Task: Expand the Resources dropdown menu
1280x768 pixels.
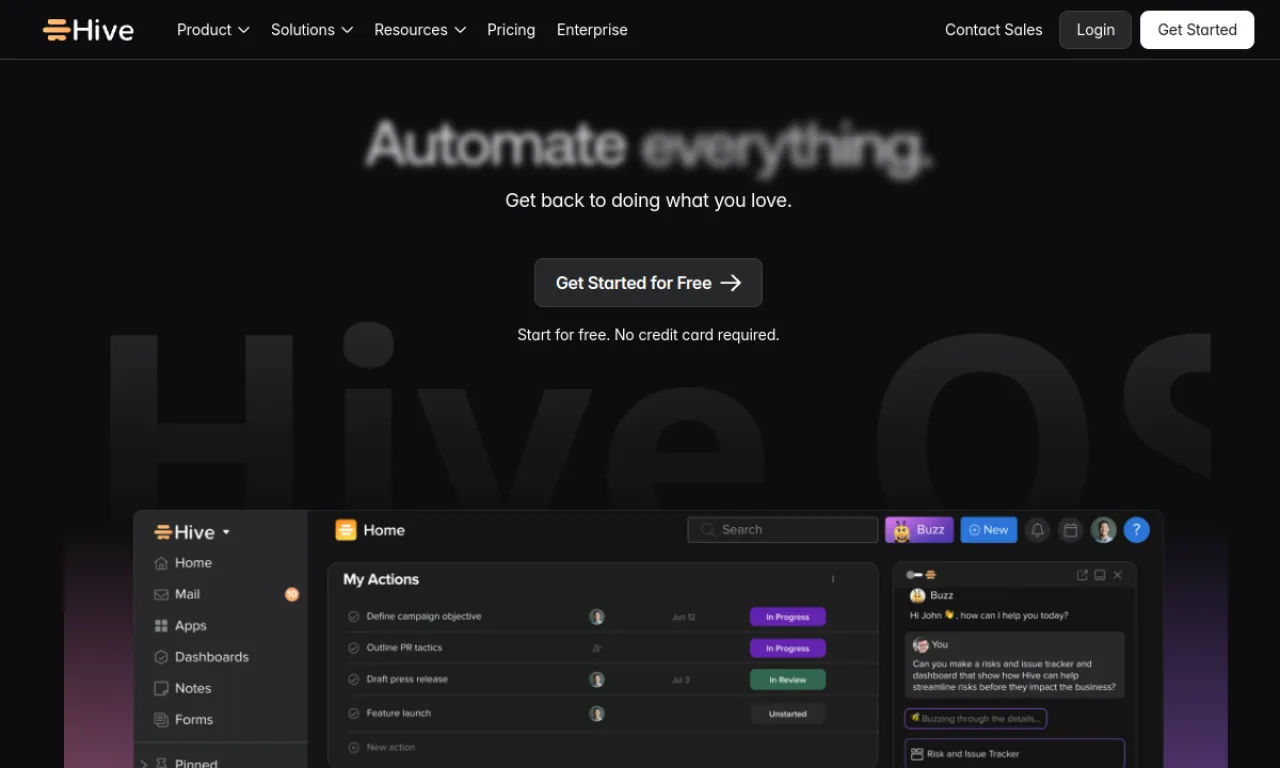Action: [x=420, y=30]
